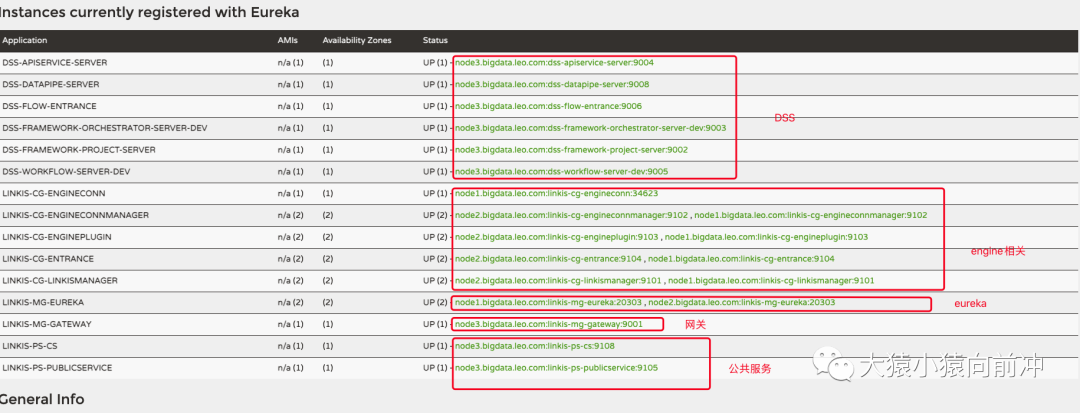Screen dimensions: 1080x413
Task: Open the node3 linkis-ps-cs:9108 link
Action: coord(535,346)
